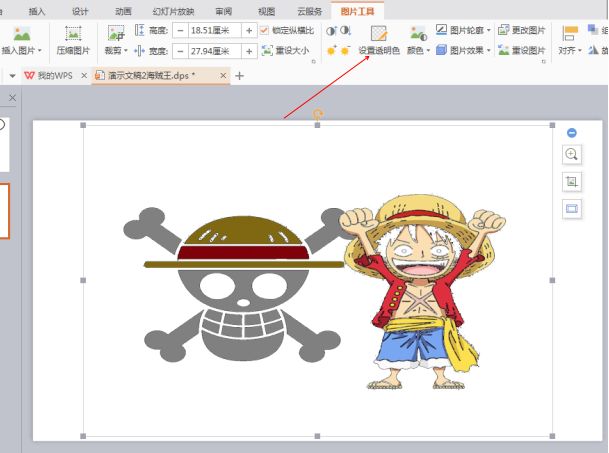The width and height of the screenshot is (609, 453).
Task: Decrease width with the minus button
Action: pos(180,51)
